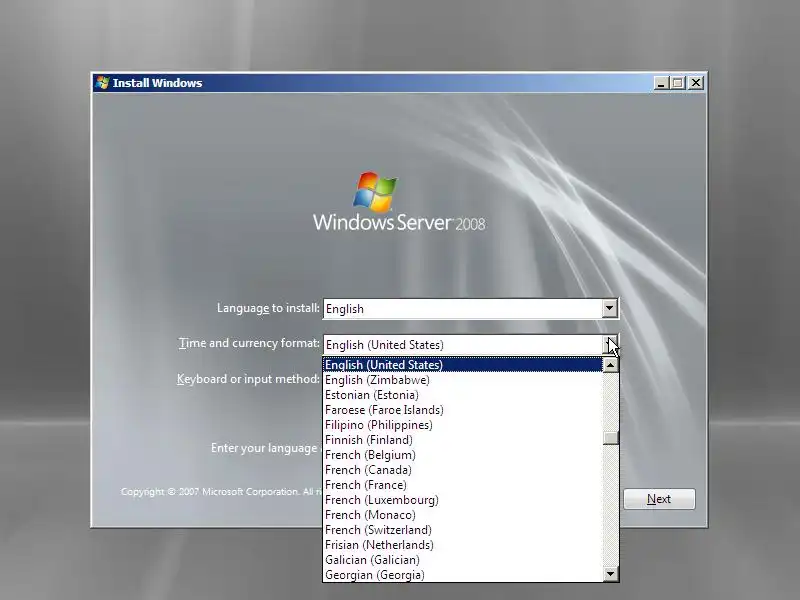Pick Galician (Galician) option
Screen dimensions: 800x600
(463, 560)
